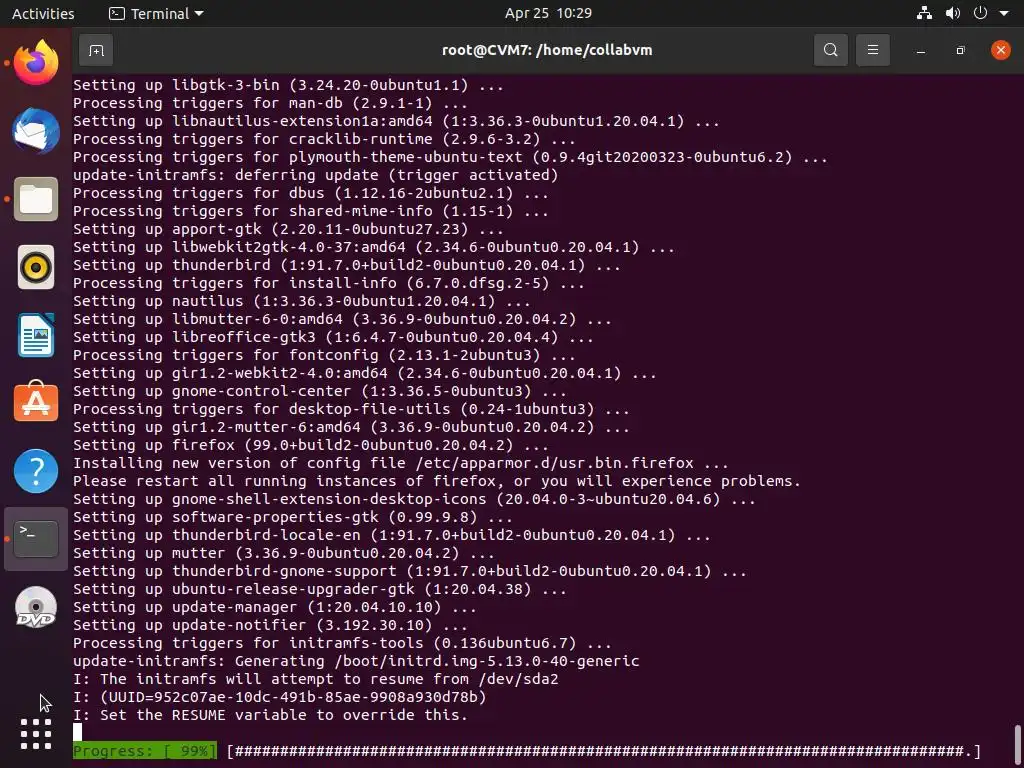Click 'The initramfs will attempt to resume' line

tap(315, 679)
